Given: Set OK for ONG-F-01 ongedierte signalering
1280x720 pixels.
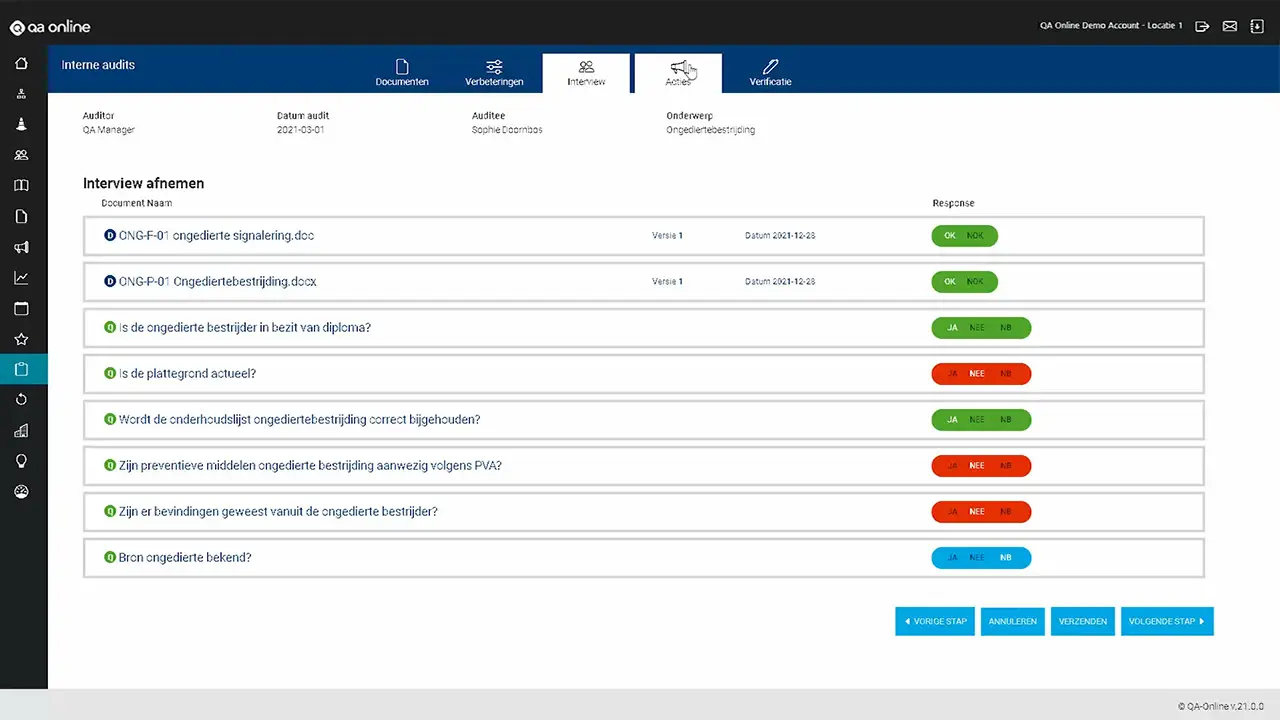Looking at the screenshot, I should click(950, 236).
